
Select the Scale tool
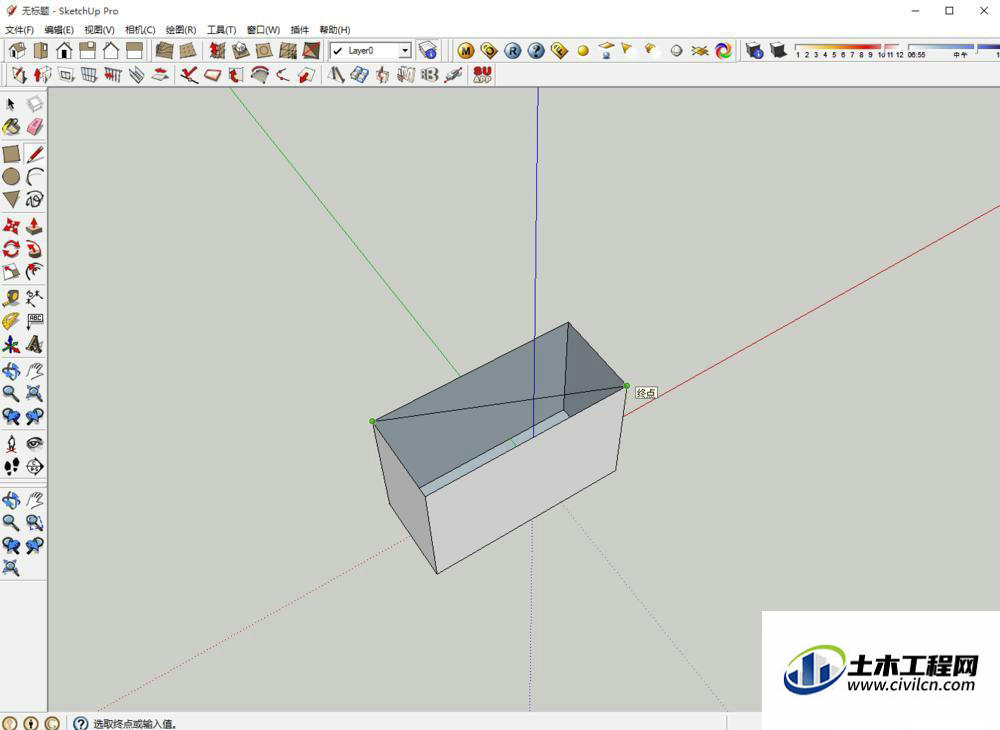pos(11,272)
